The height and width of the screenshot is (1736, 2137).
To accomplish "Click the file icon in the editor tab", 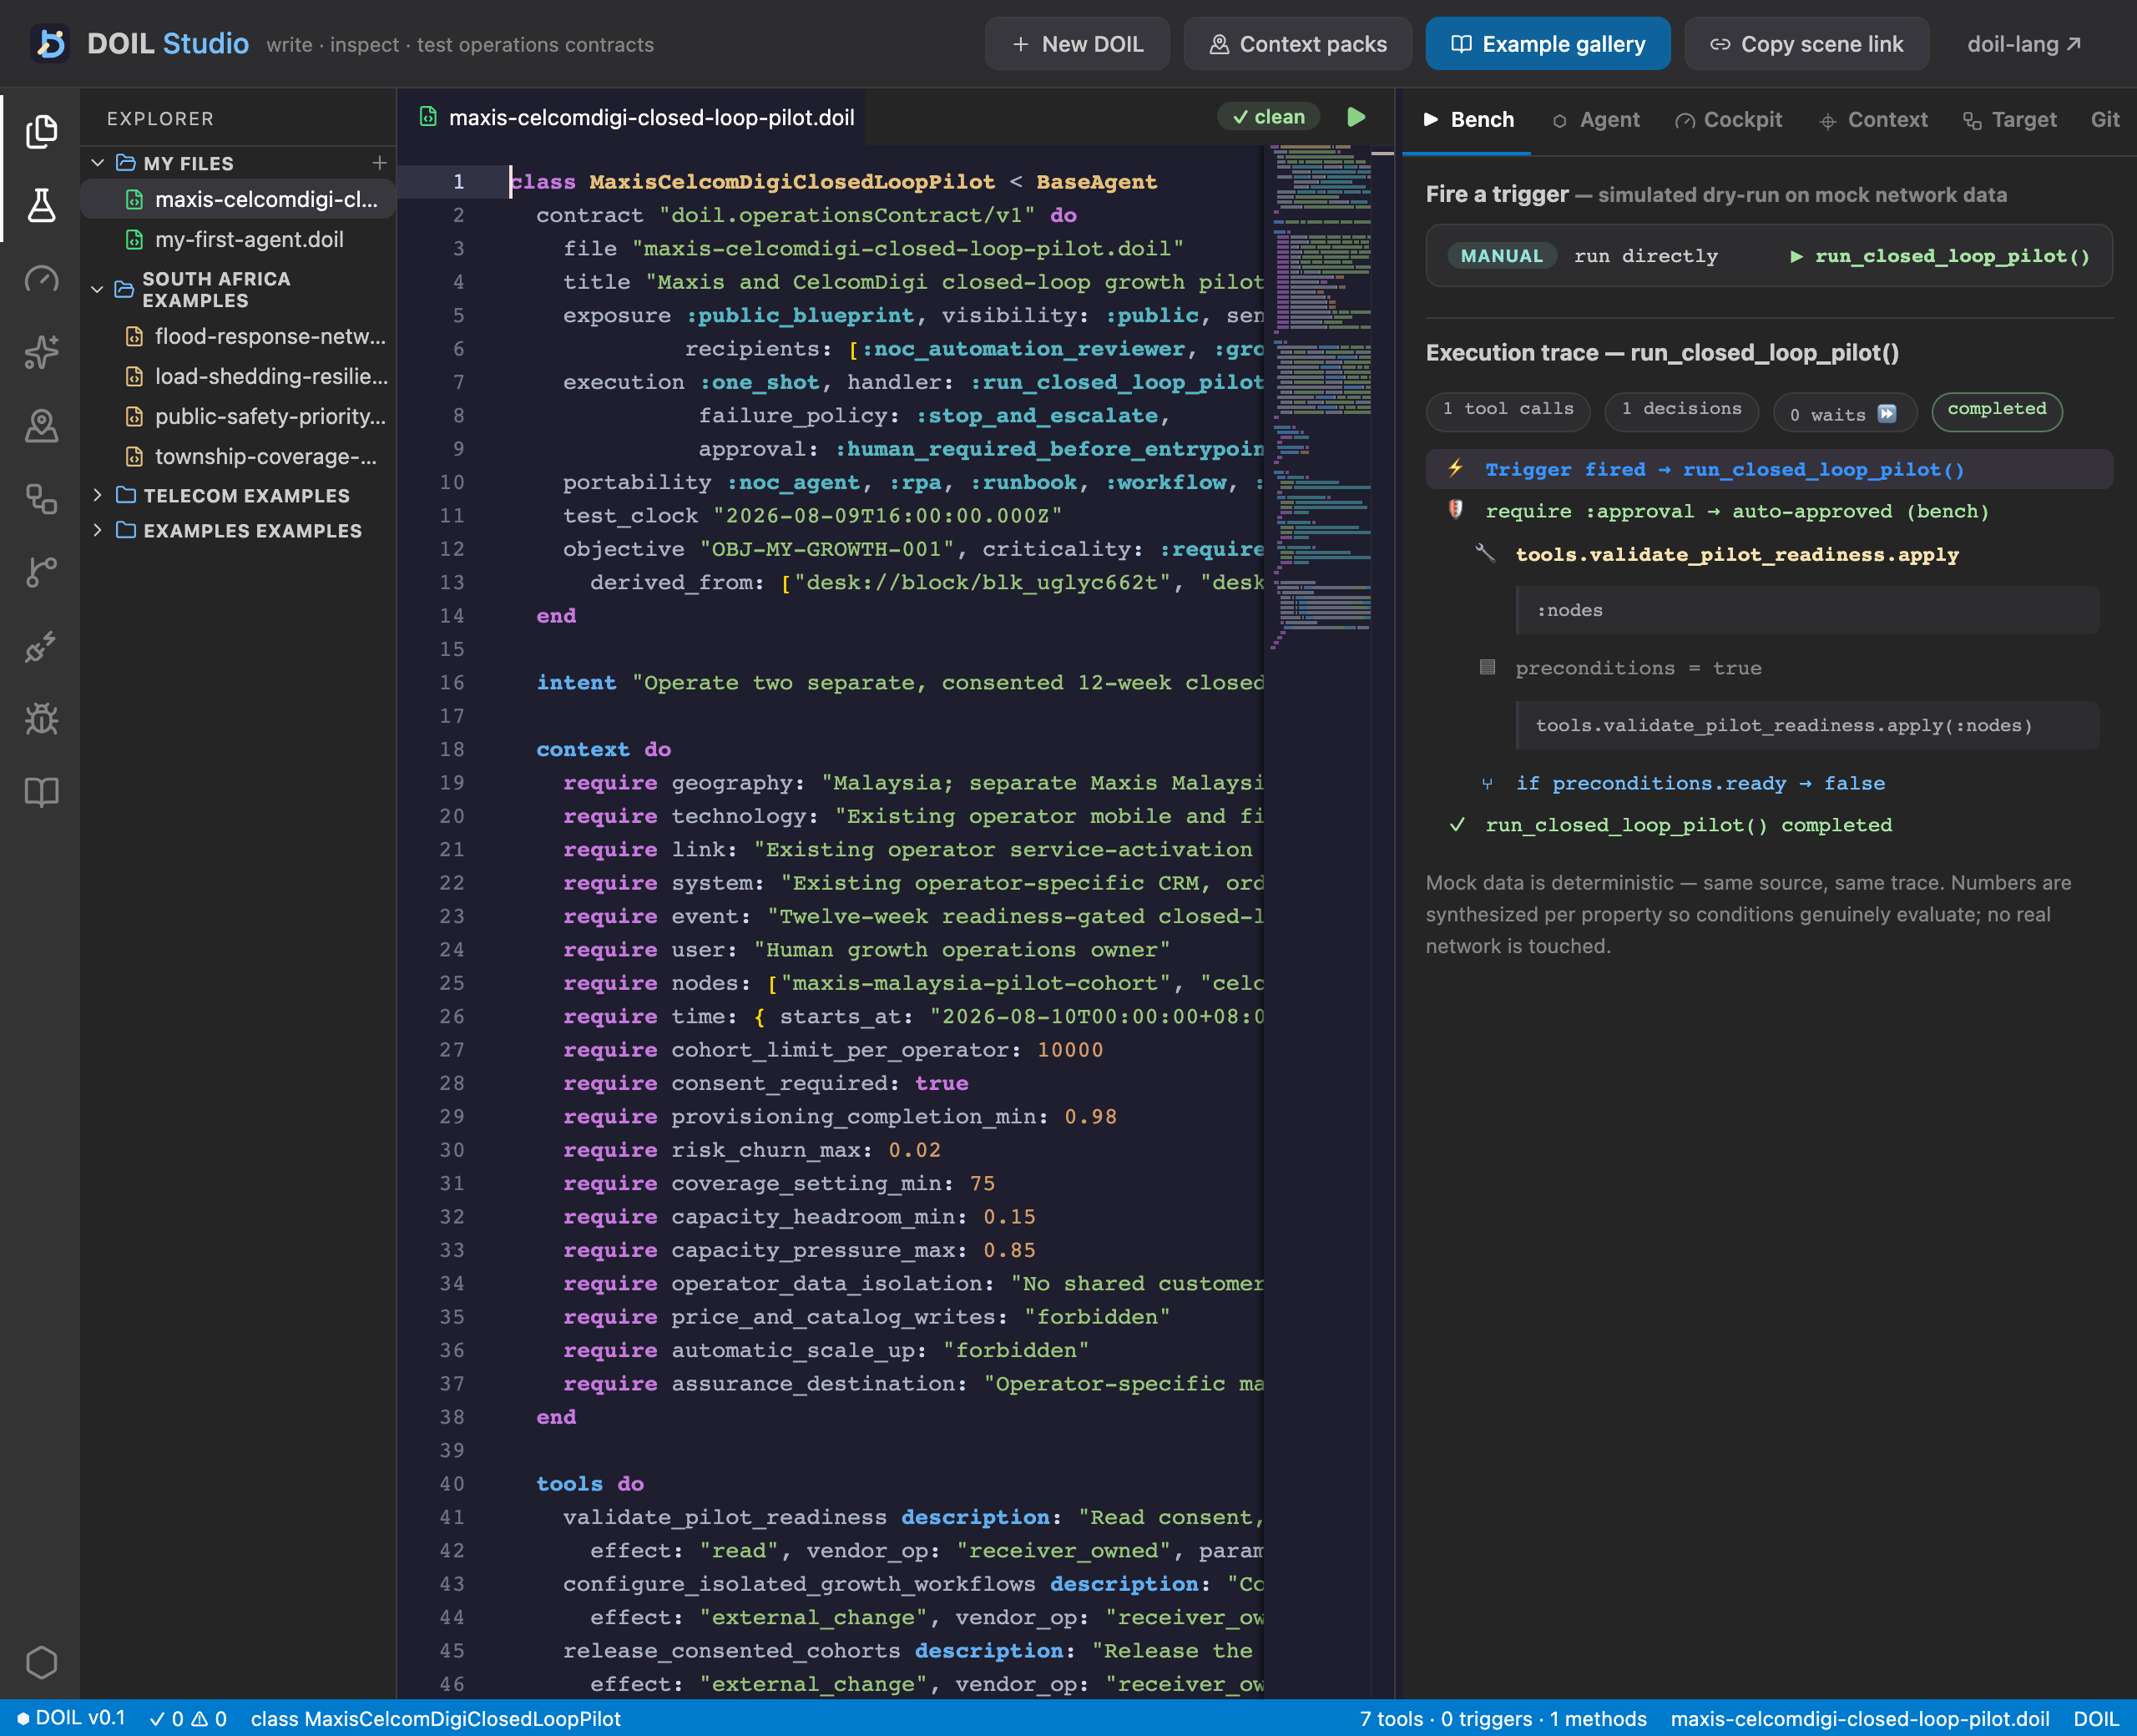I will tap(428, 117).
